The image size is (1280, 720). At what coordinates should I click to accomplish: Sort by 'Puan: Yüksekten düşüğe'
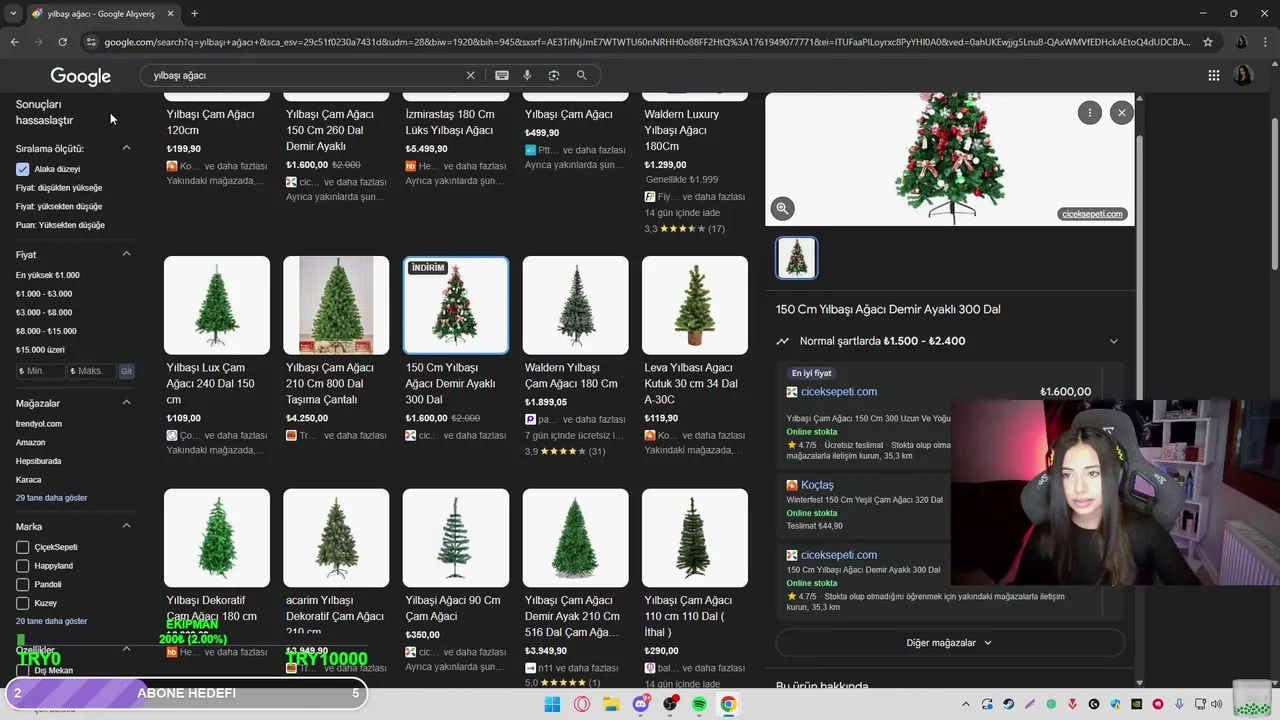[60, 225]
